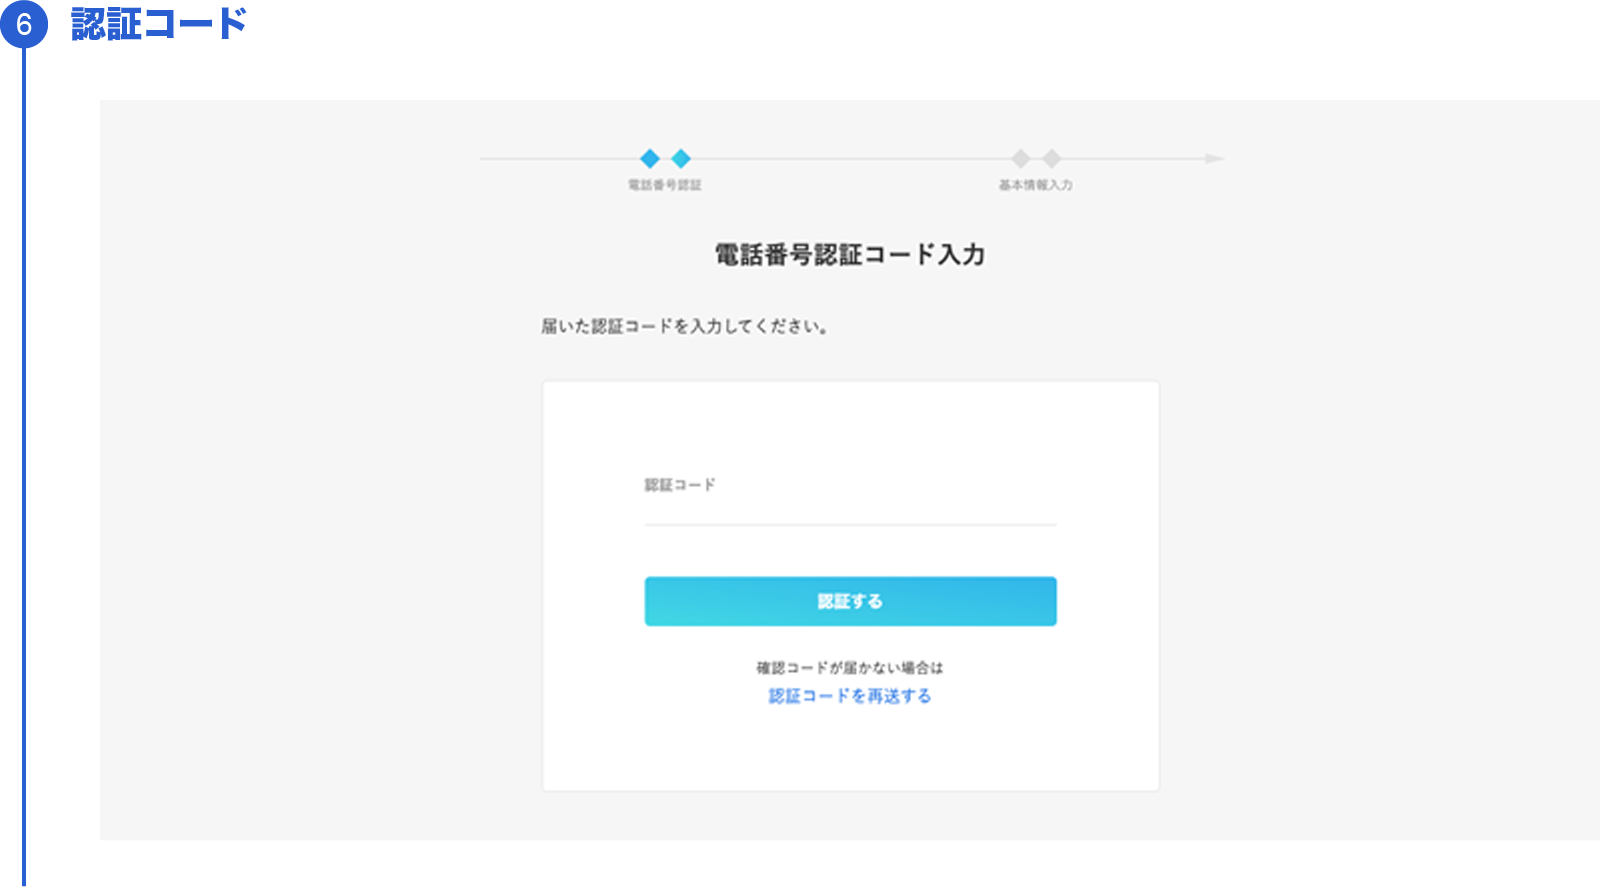This screenshot has width=1600, height=887.
Task: Click the 電話番号認証コード入力 page title
Action: (850, 255)
